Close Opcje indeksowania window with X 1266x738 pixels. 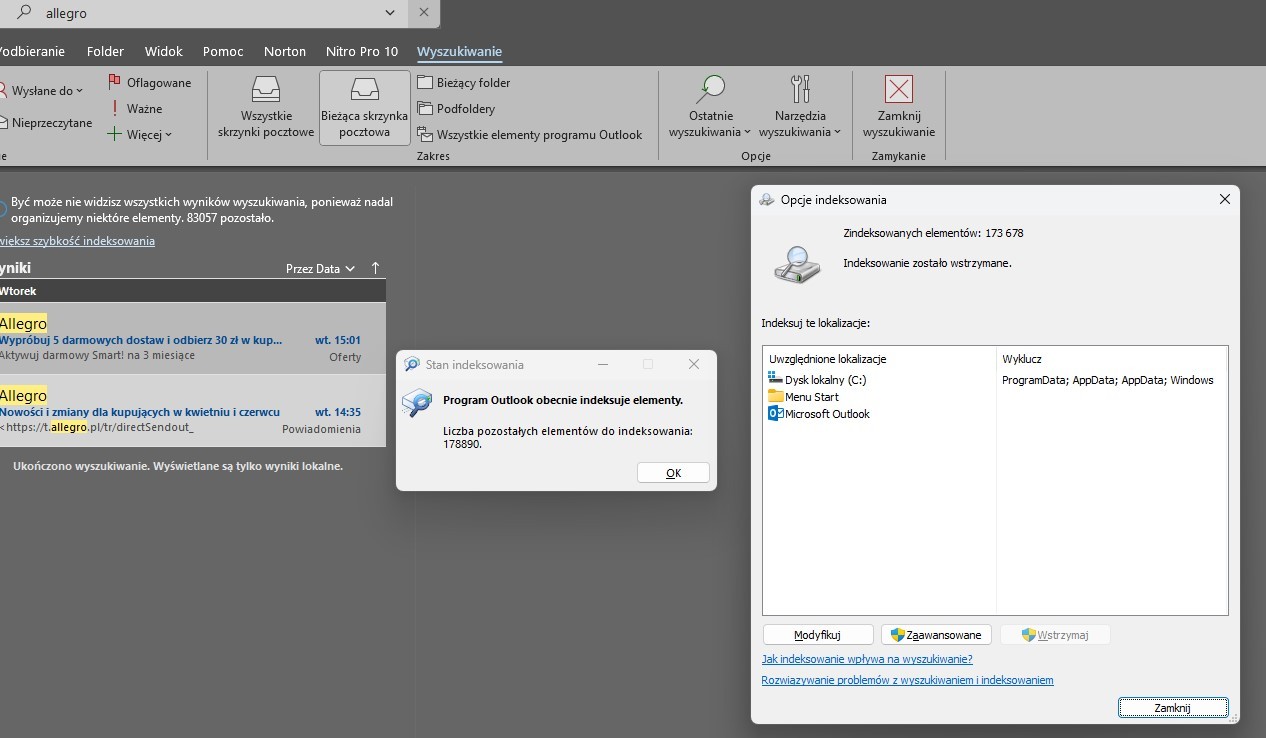pos(1225,199)
